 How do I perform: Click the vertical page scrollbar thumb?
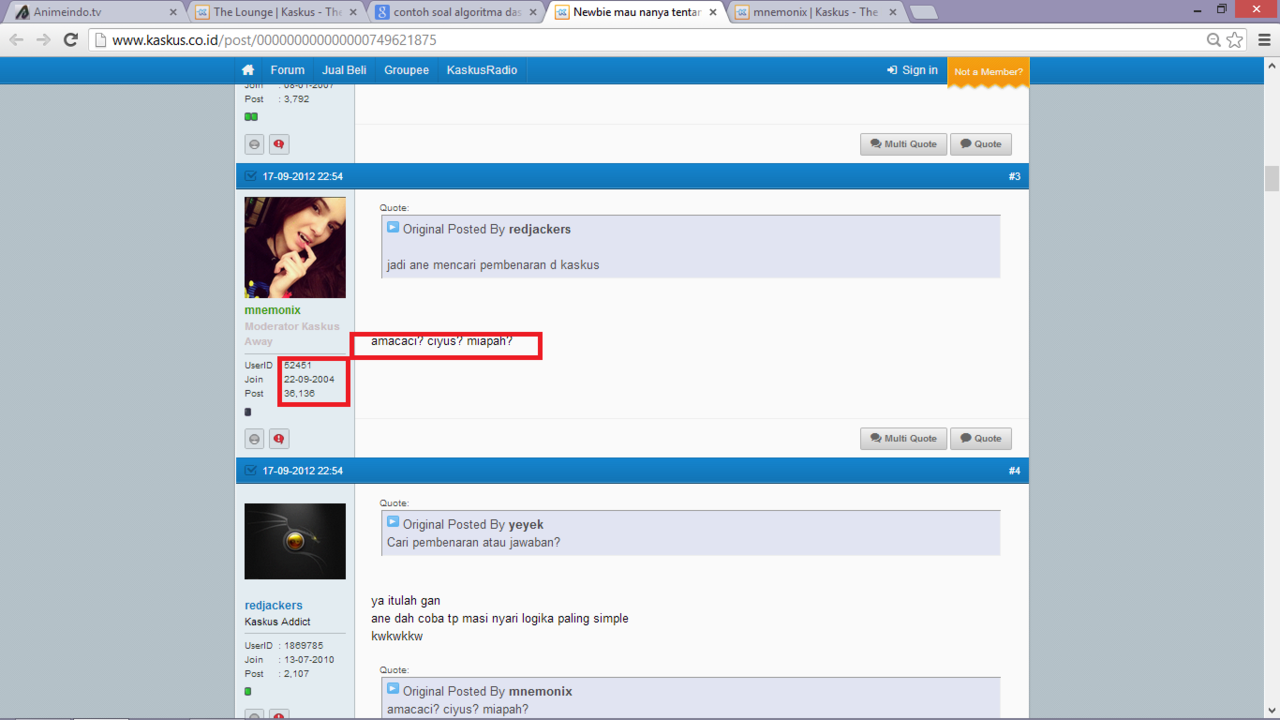1272,179
